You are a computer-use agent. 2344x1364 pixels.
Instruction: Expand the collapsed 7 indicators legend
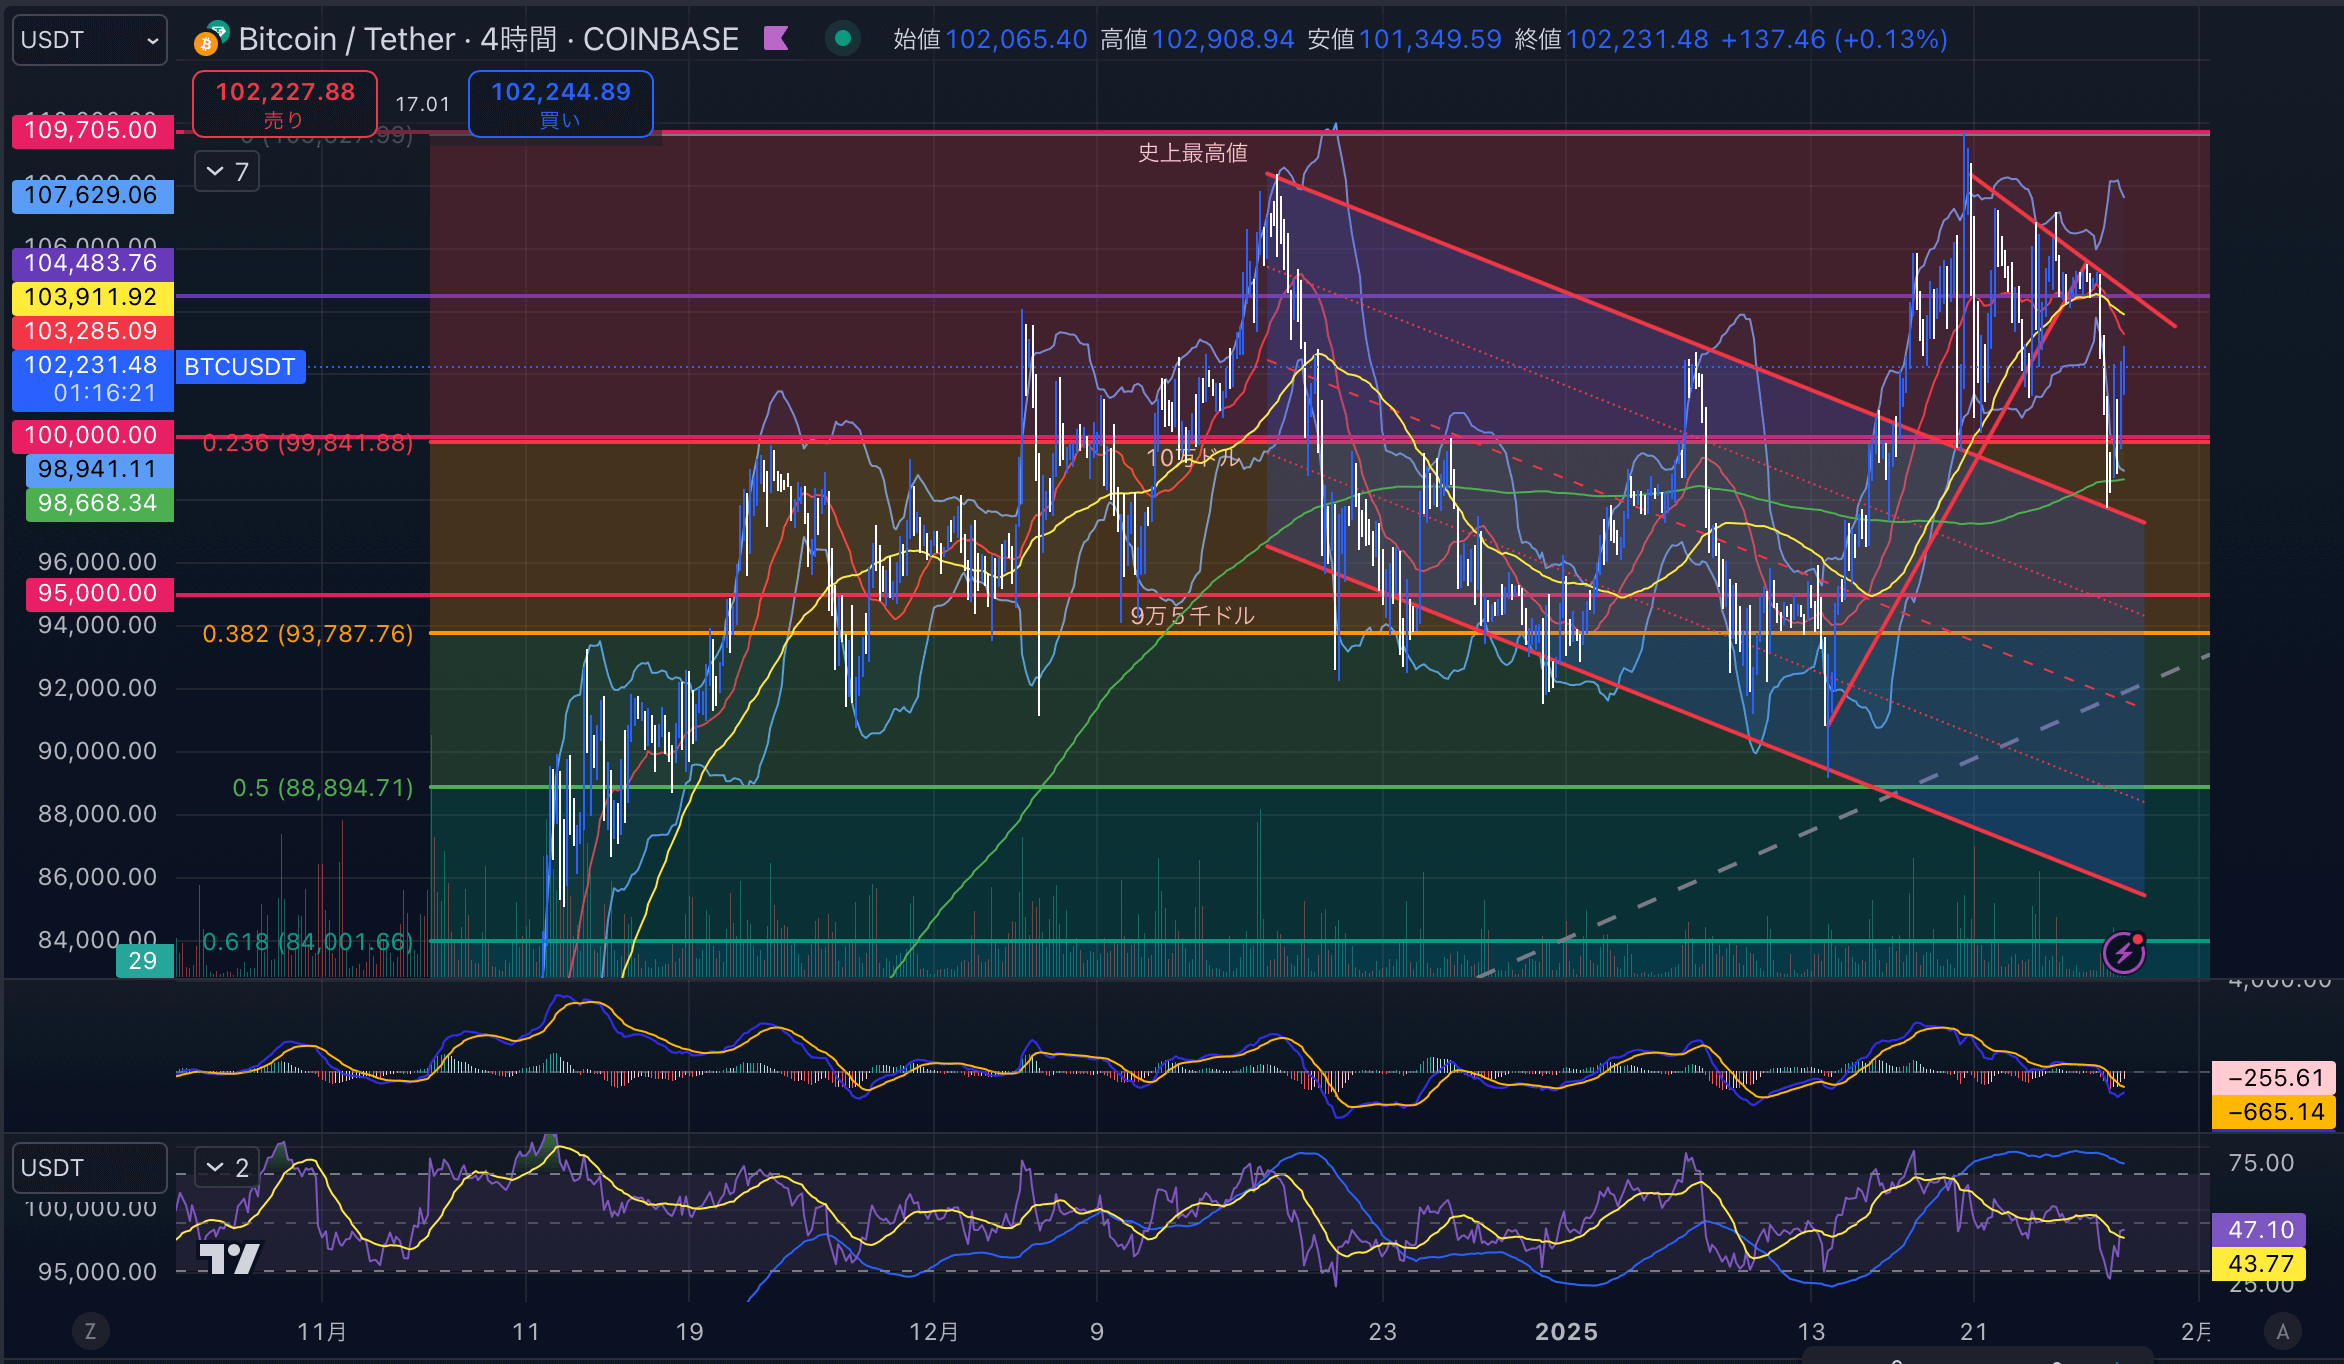coord(227,172)
